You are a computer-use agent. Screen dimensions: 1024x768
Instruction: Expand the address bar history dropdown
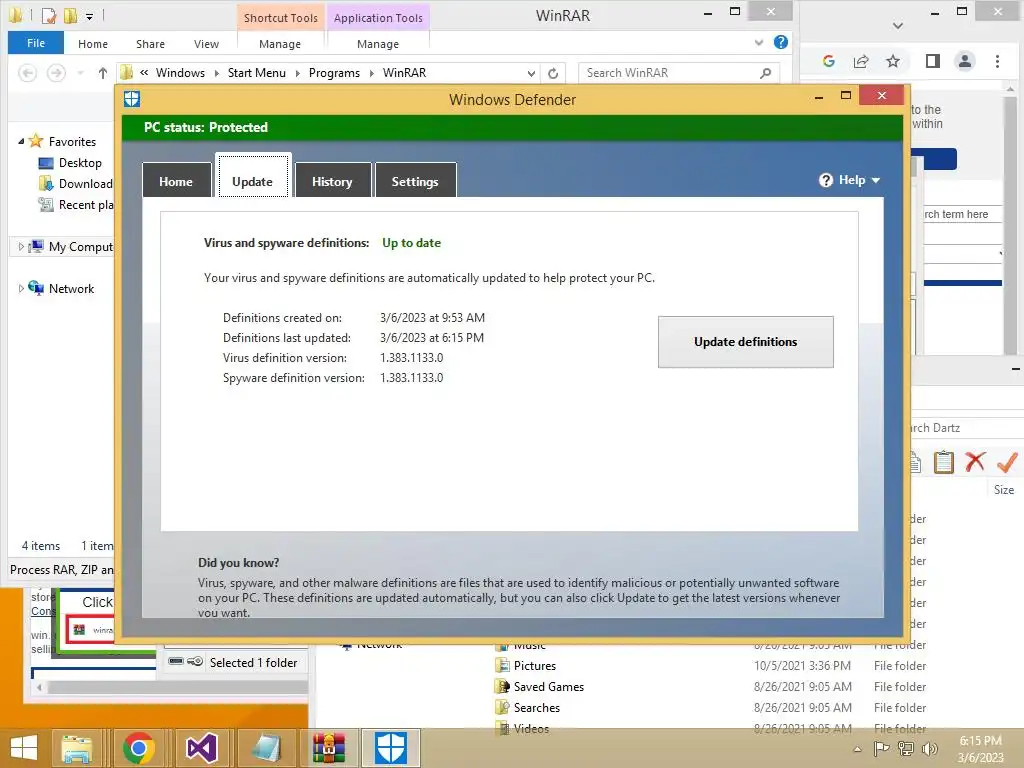point(531,73)
